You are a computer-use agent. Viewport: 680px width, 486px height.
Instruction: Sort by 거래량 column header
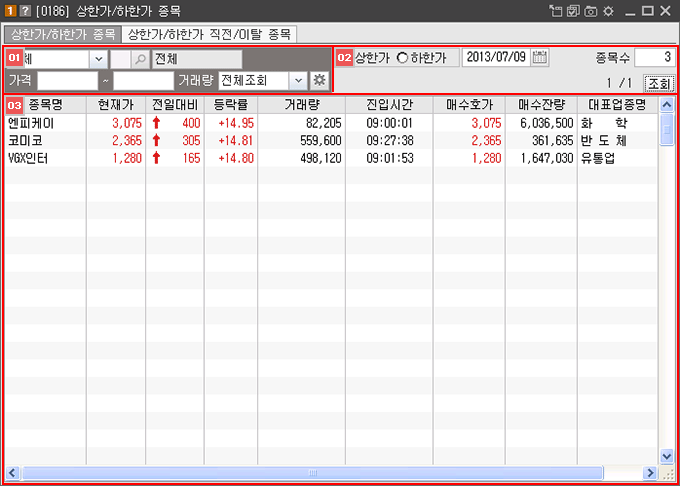[302, 105]
